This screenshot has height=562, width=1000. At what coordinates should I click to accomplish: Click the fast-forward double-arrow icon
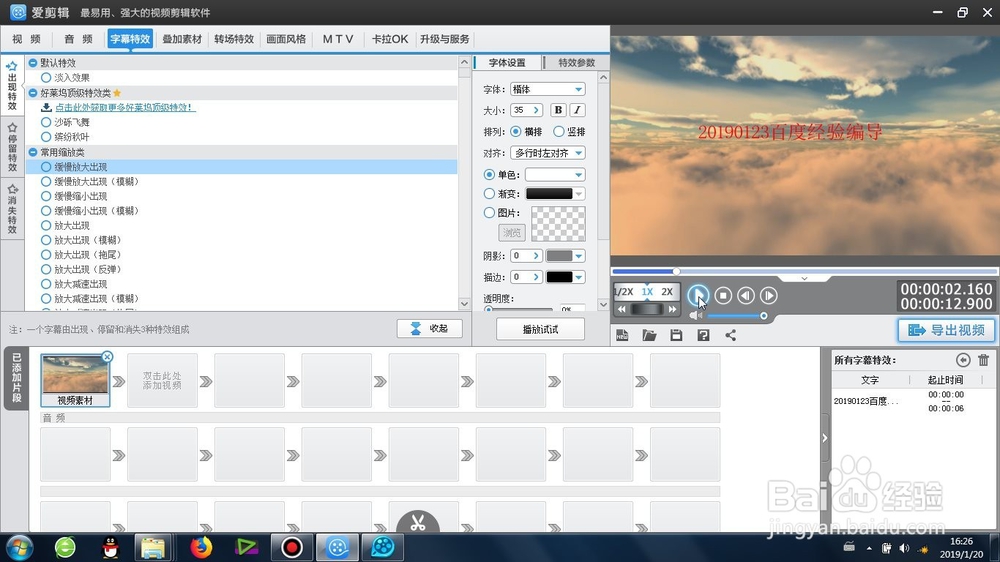[672, 309]
